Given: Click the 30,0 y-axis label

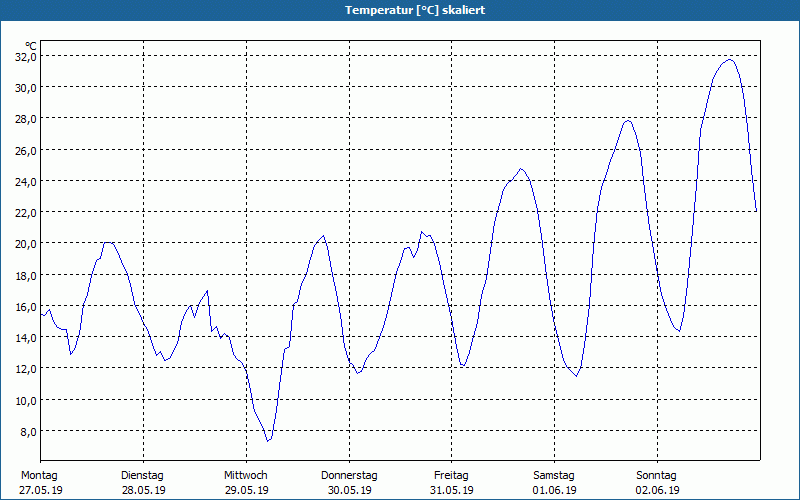Looking at the screenshot, I should tap(26, 88).
